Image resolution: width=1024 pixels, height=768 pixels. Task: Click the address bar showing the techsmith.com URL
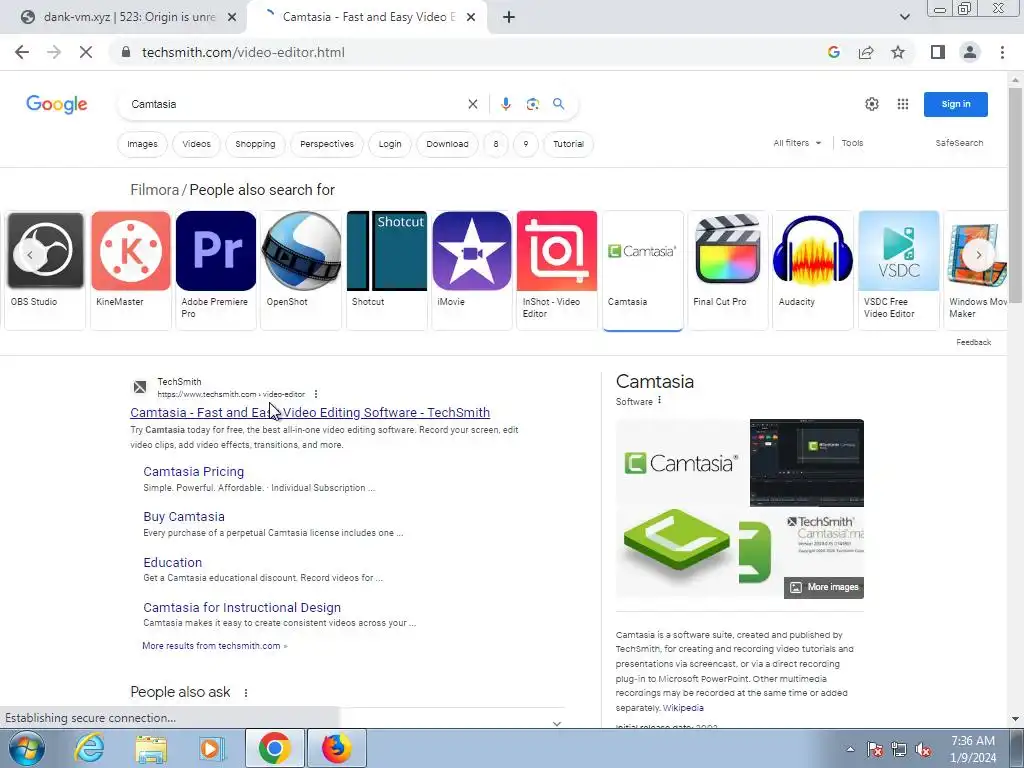click(x=243, y=52)
